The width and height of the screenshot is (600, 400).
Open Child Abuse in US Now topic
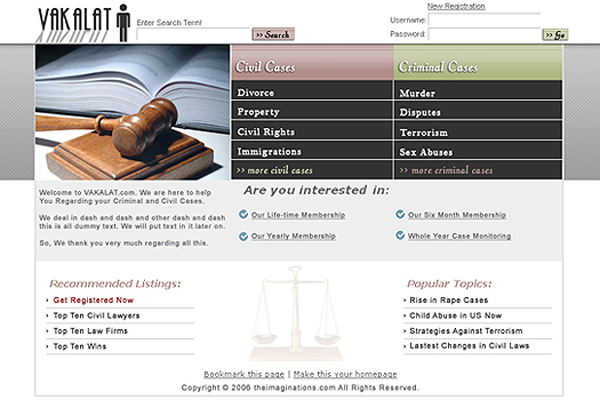pos(455,316)
